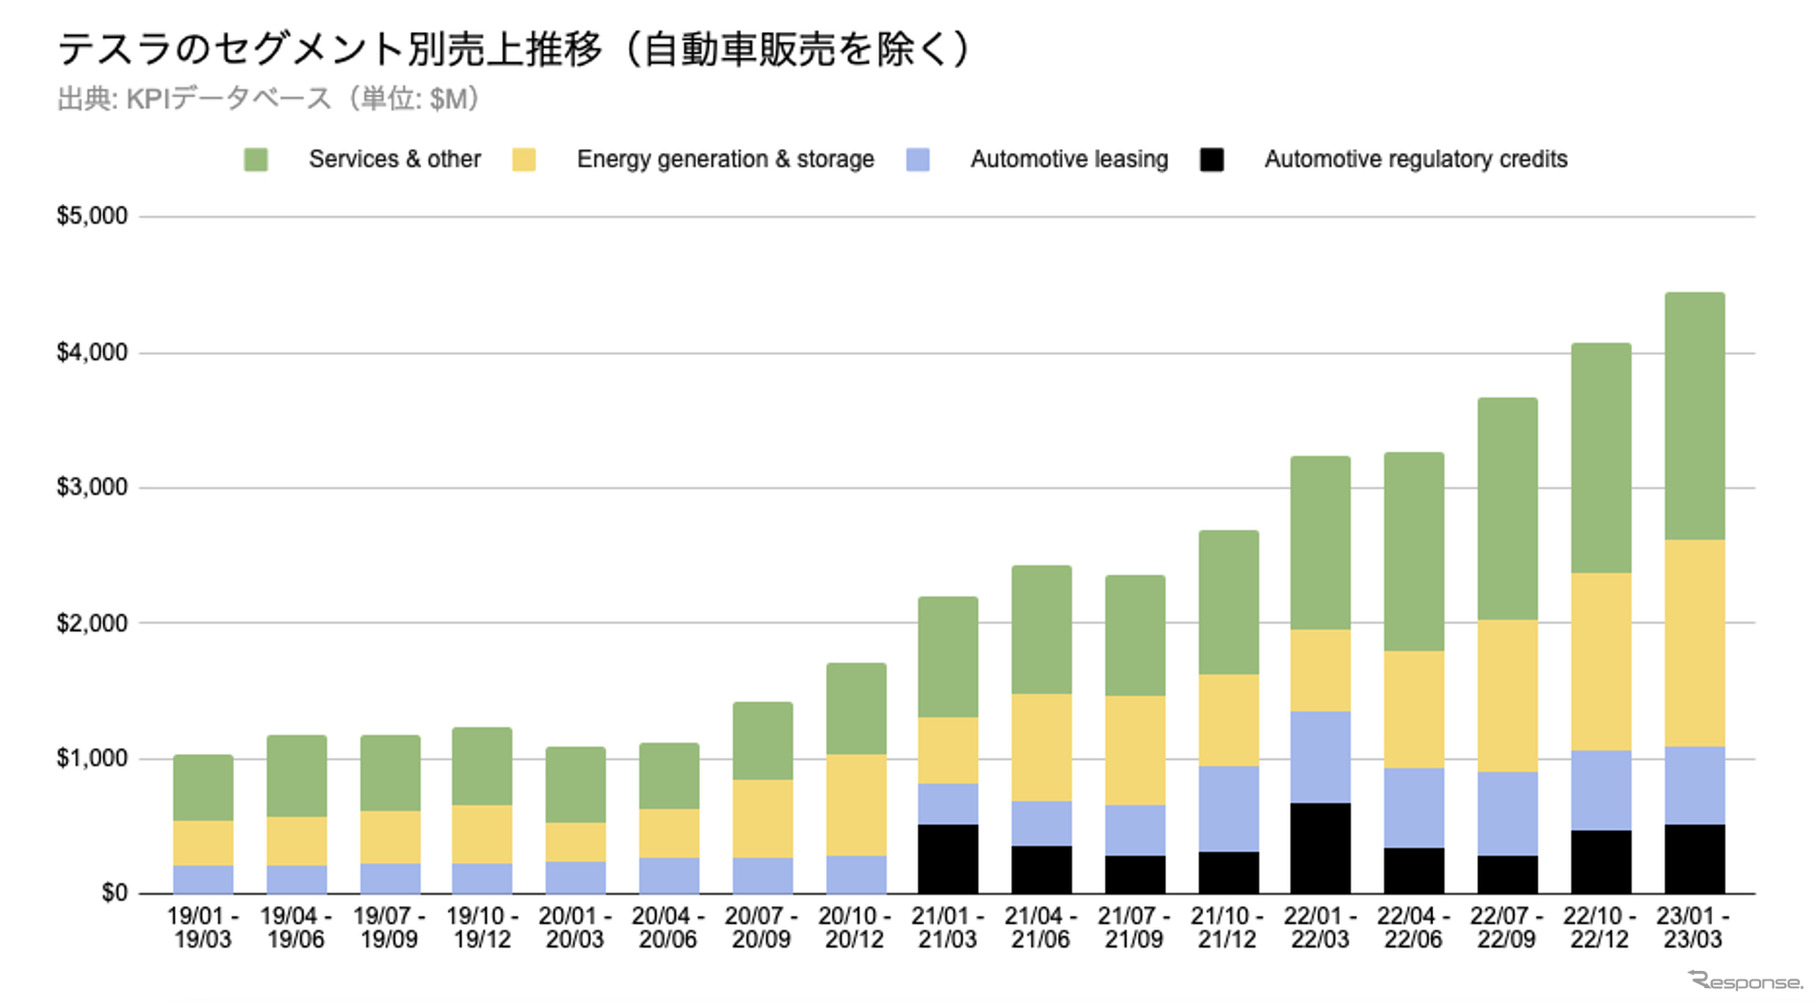The width and height of the screenshot is (1815, 1002).
Task: Click the yellow segment of the 22/07 - 22/09 bar
Action: point(1507,695)
